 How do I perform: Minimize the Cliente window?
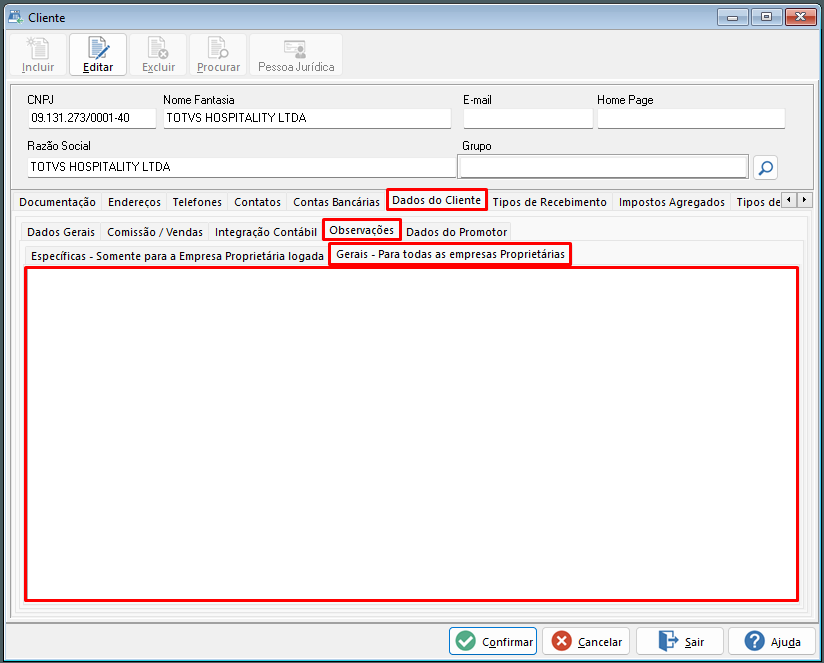point(732,17)
